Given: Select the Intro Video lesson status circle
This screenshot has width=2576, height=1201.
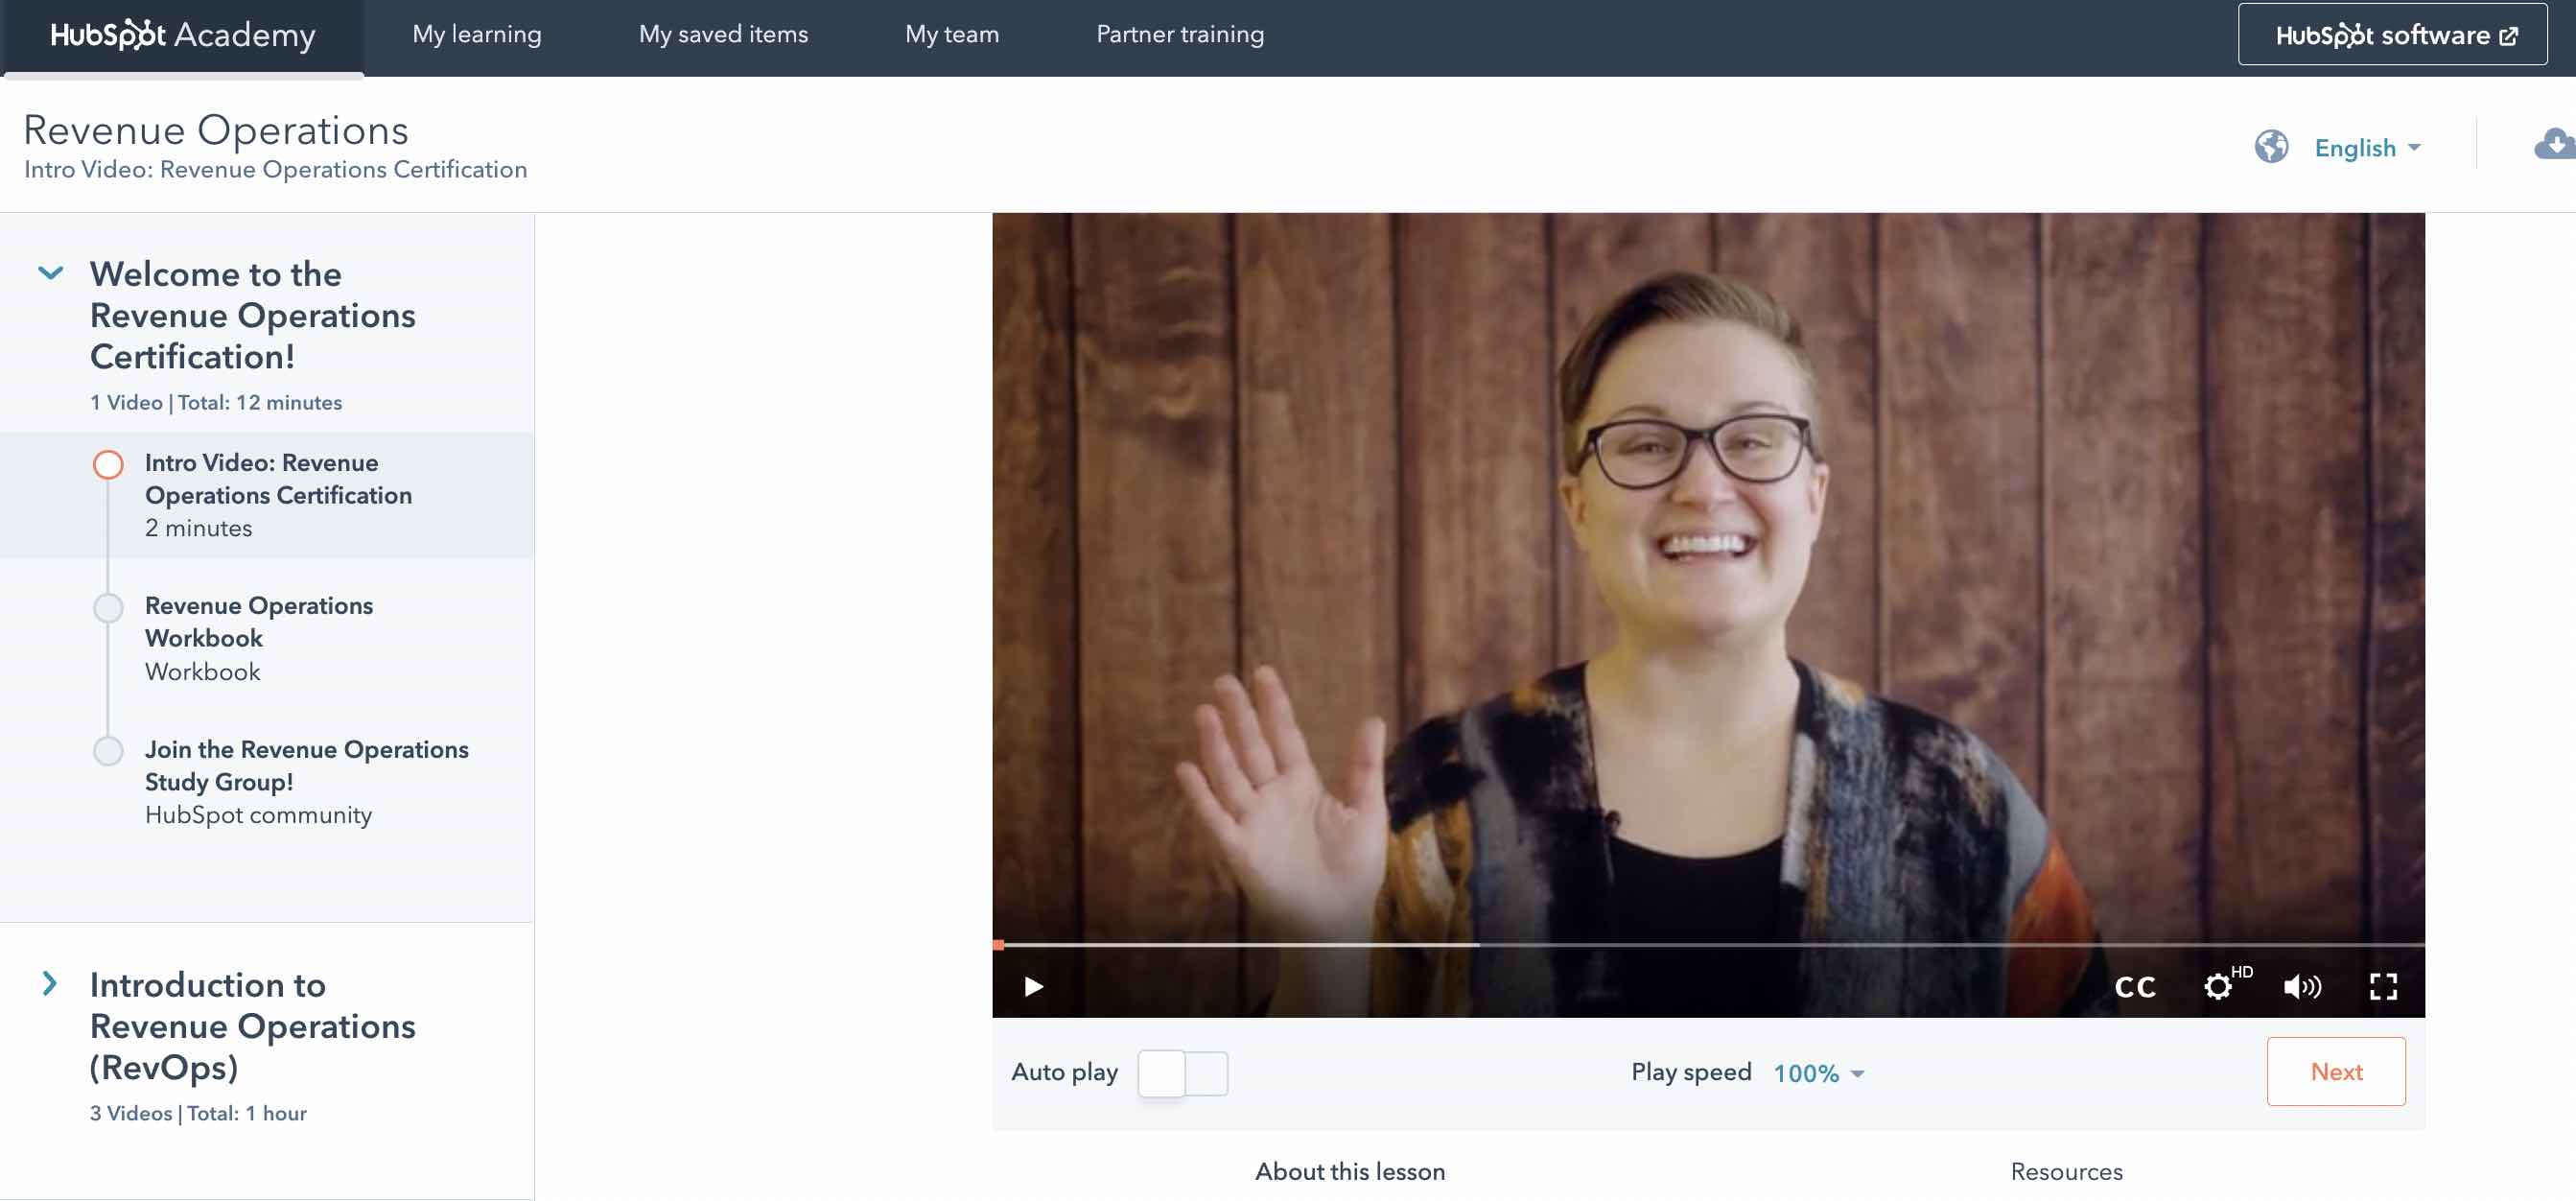Looking at the screenshot, I should [x=108, y=464].
